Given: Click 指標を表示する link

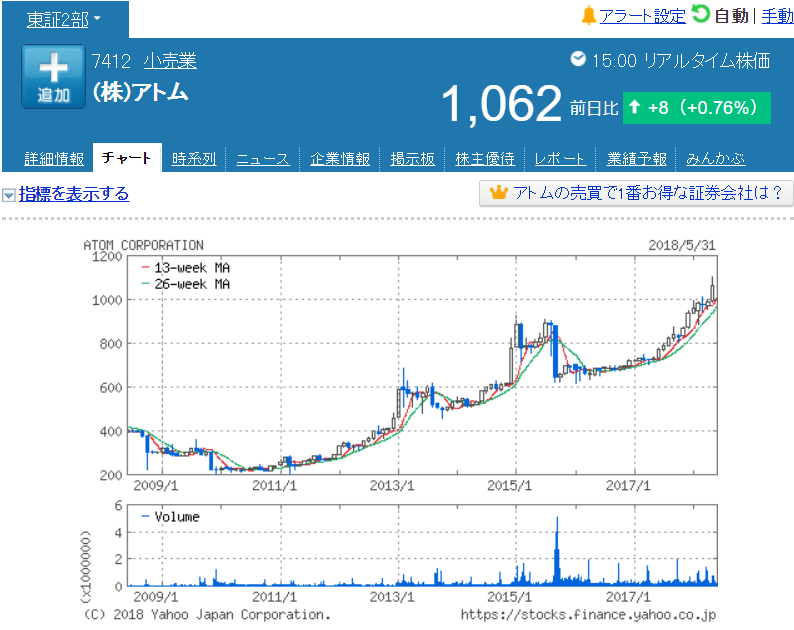Looking at the screenshot, I should click(x=74, y=194).
